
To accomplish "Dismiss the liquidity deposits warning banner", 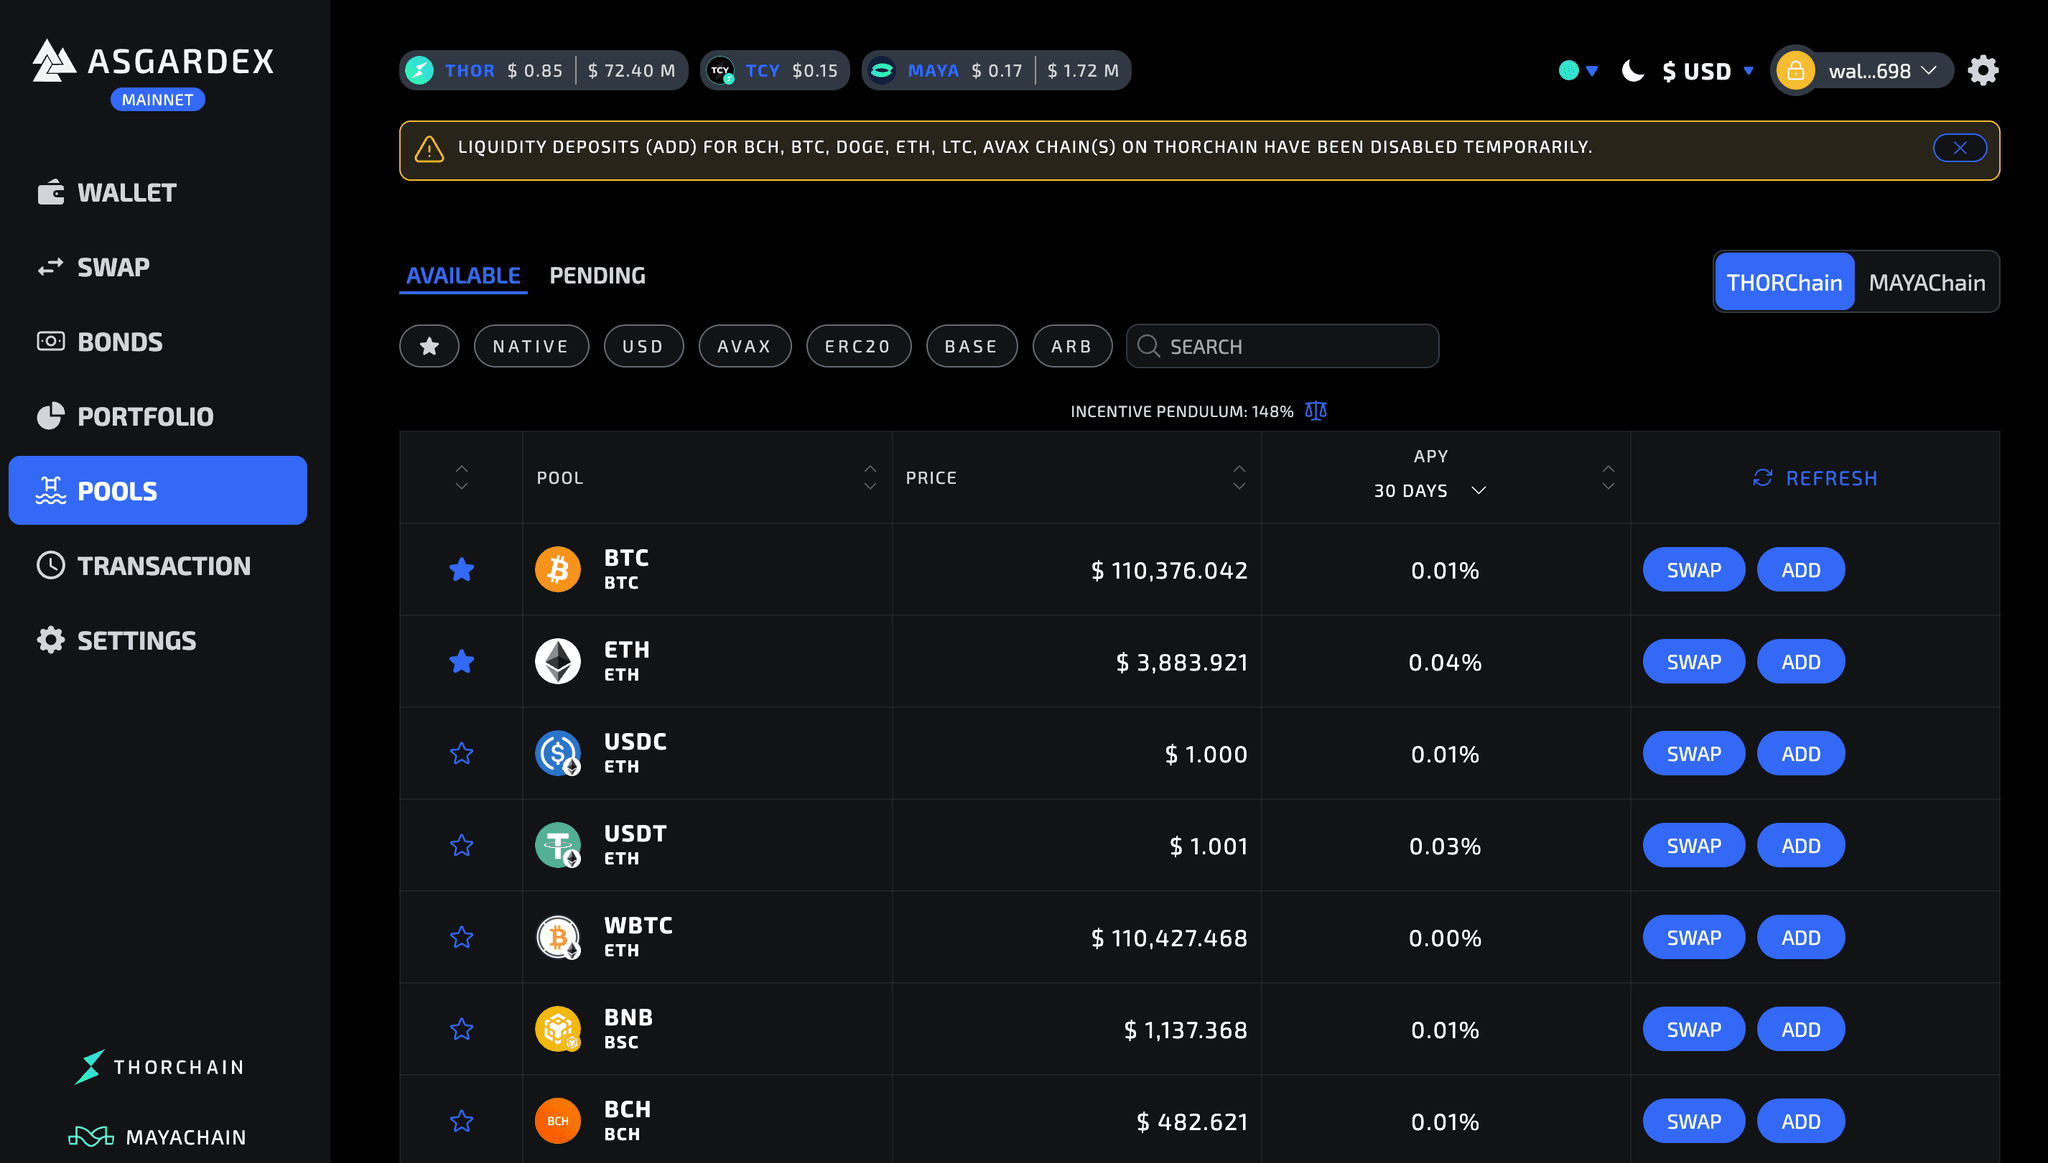I will 1959,147.
